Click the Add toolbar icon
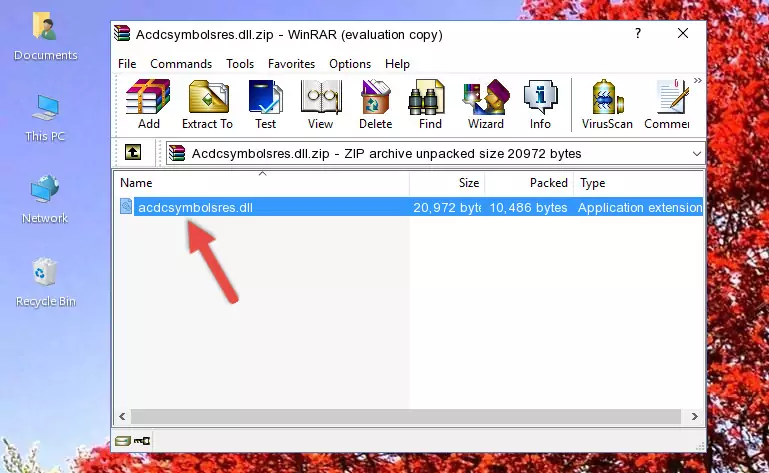This screenshot has height=473, width=769. pos(148,104)
